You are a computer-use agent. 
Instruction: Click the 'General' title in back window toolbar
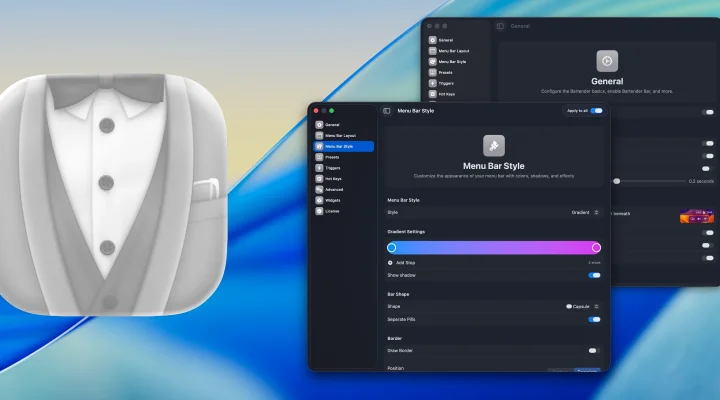pos(520,26)
